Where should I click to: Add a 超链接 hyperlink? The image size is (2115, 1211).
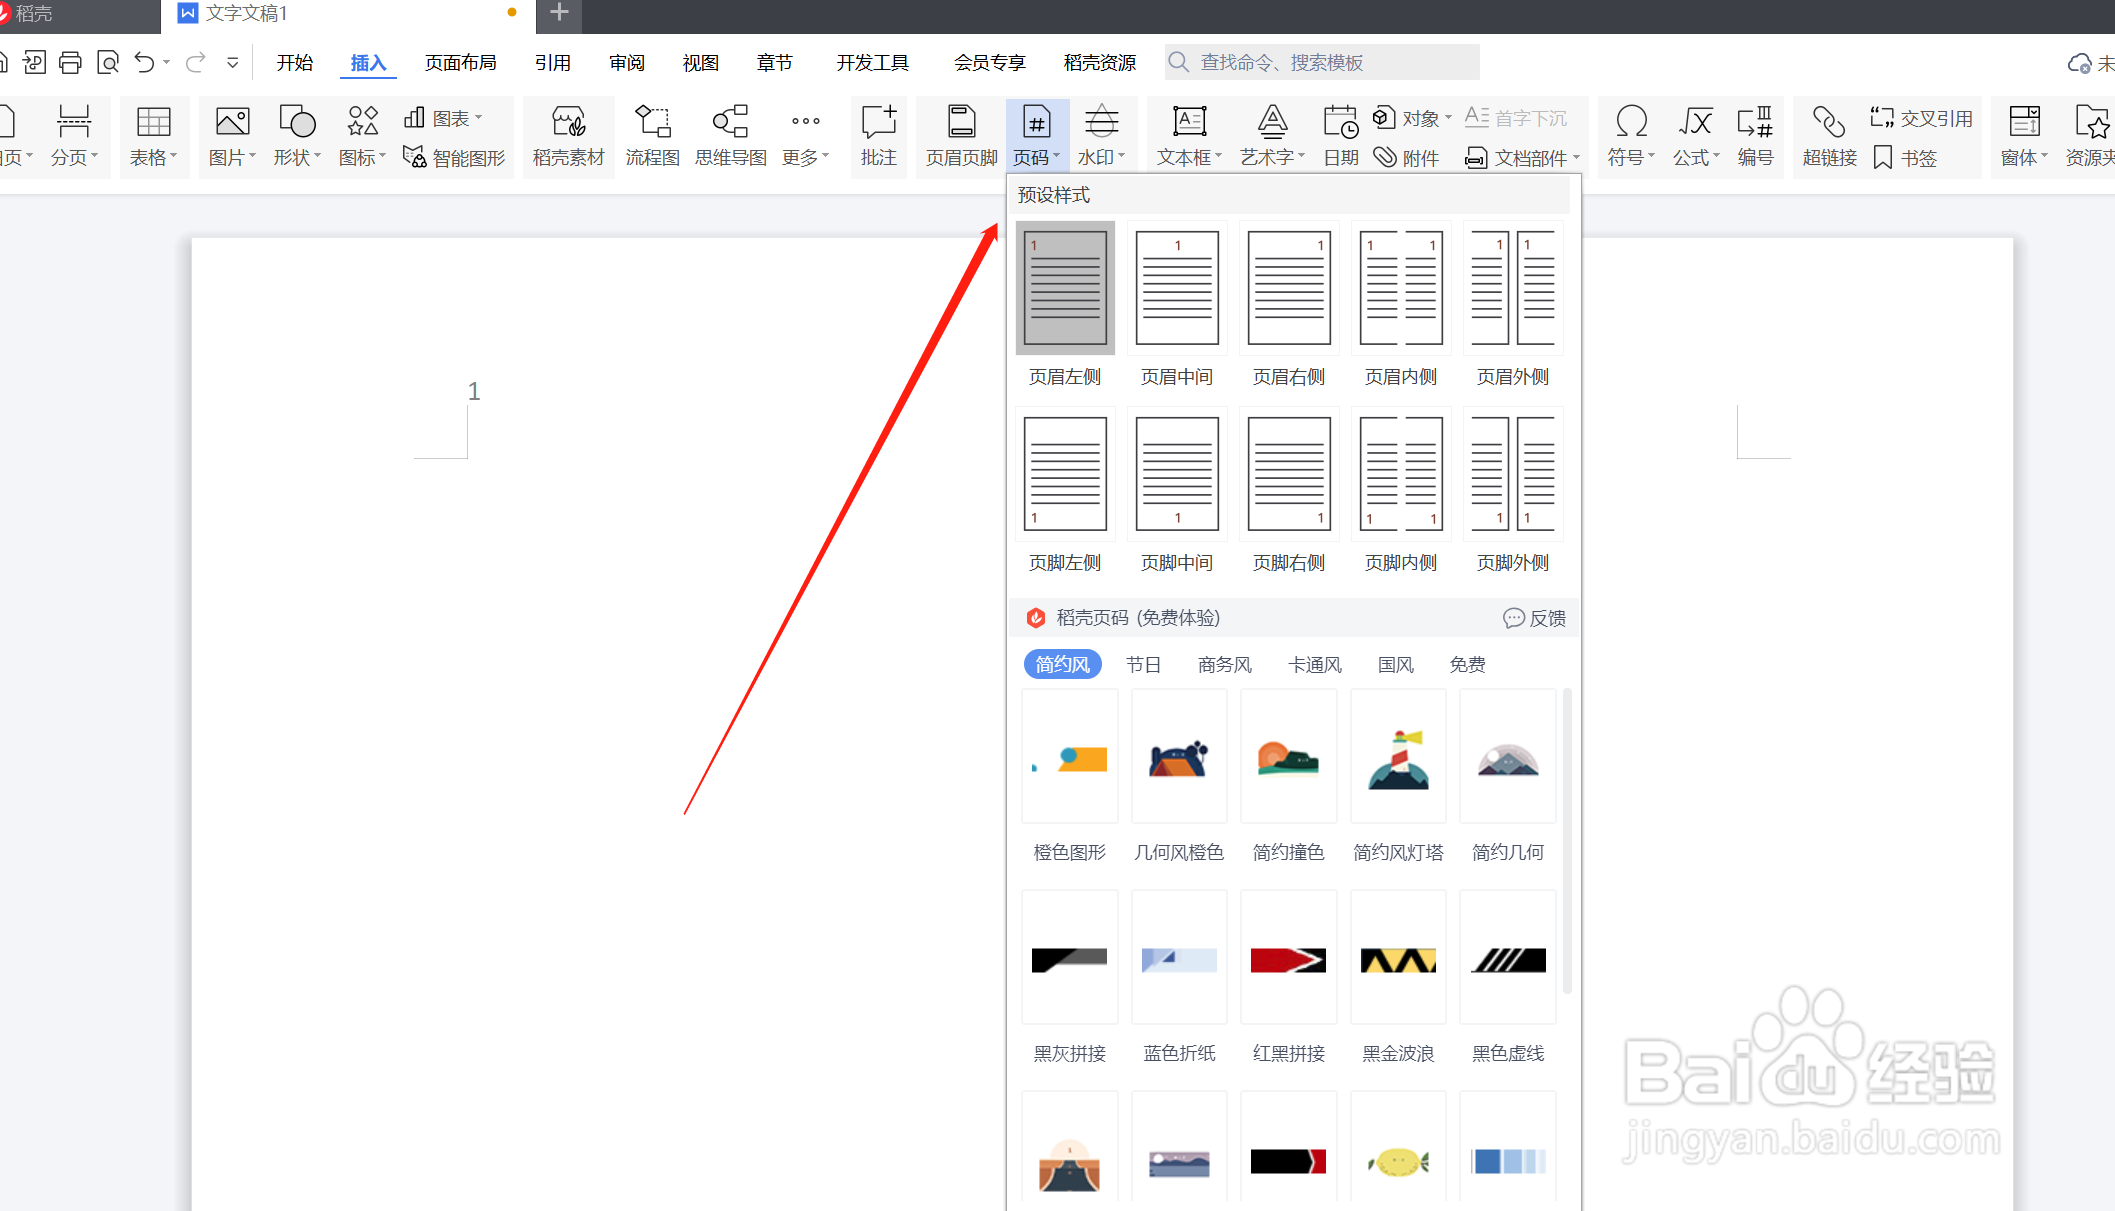1829,135
